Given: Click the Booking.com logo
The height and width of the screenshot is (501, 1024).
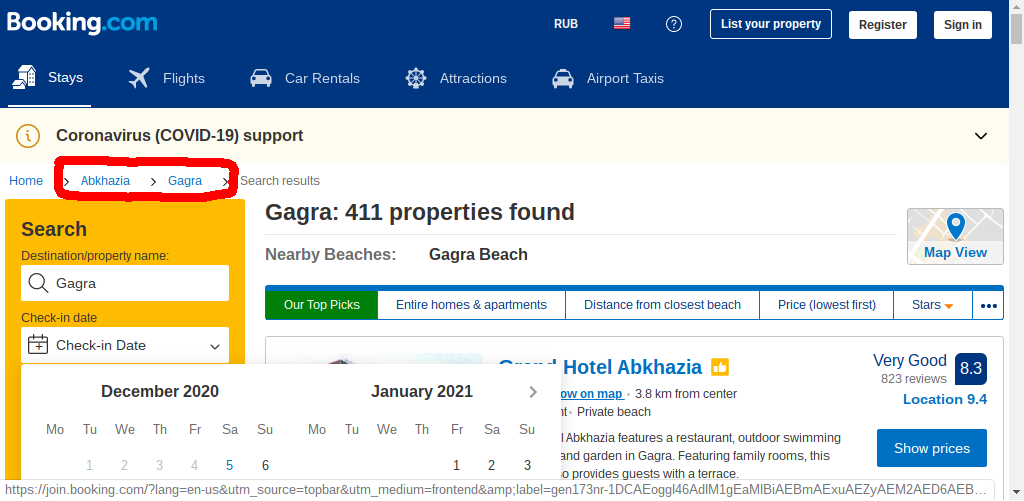Looking at the screenshot, I should coord(82,23).
